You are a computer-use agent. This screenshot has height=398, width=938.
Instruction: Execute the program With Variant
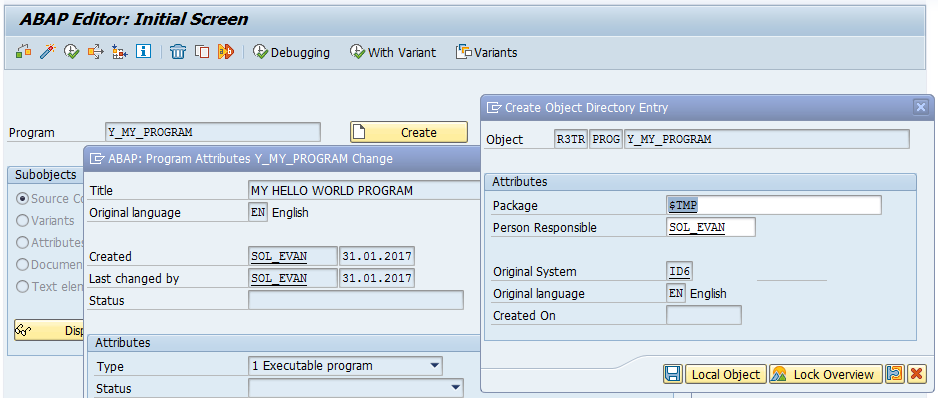tap(393, 52)
